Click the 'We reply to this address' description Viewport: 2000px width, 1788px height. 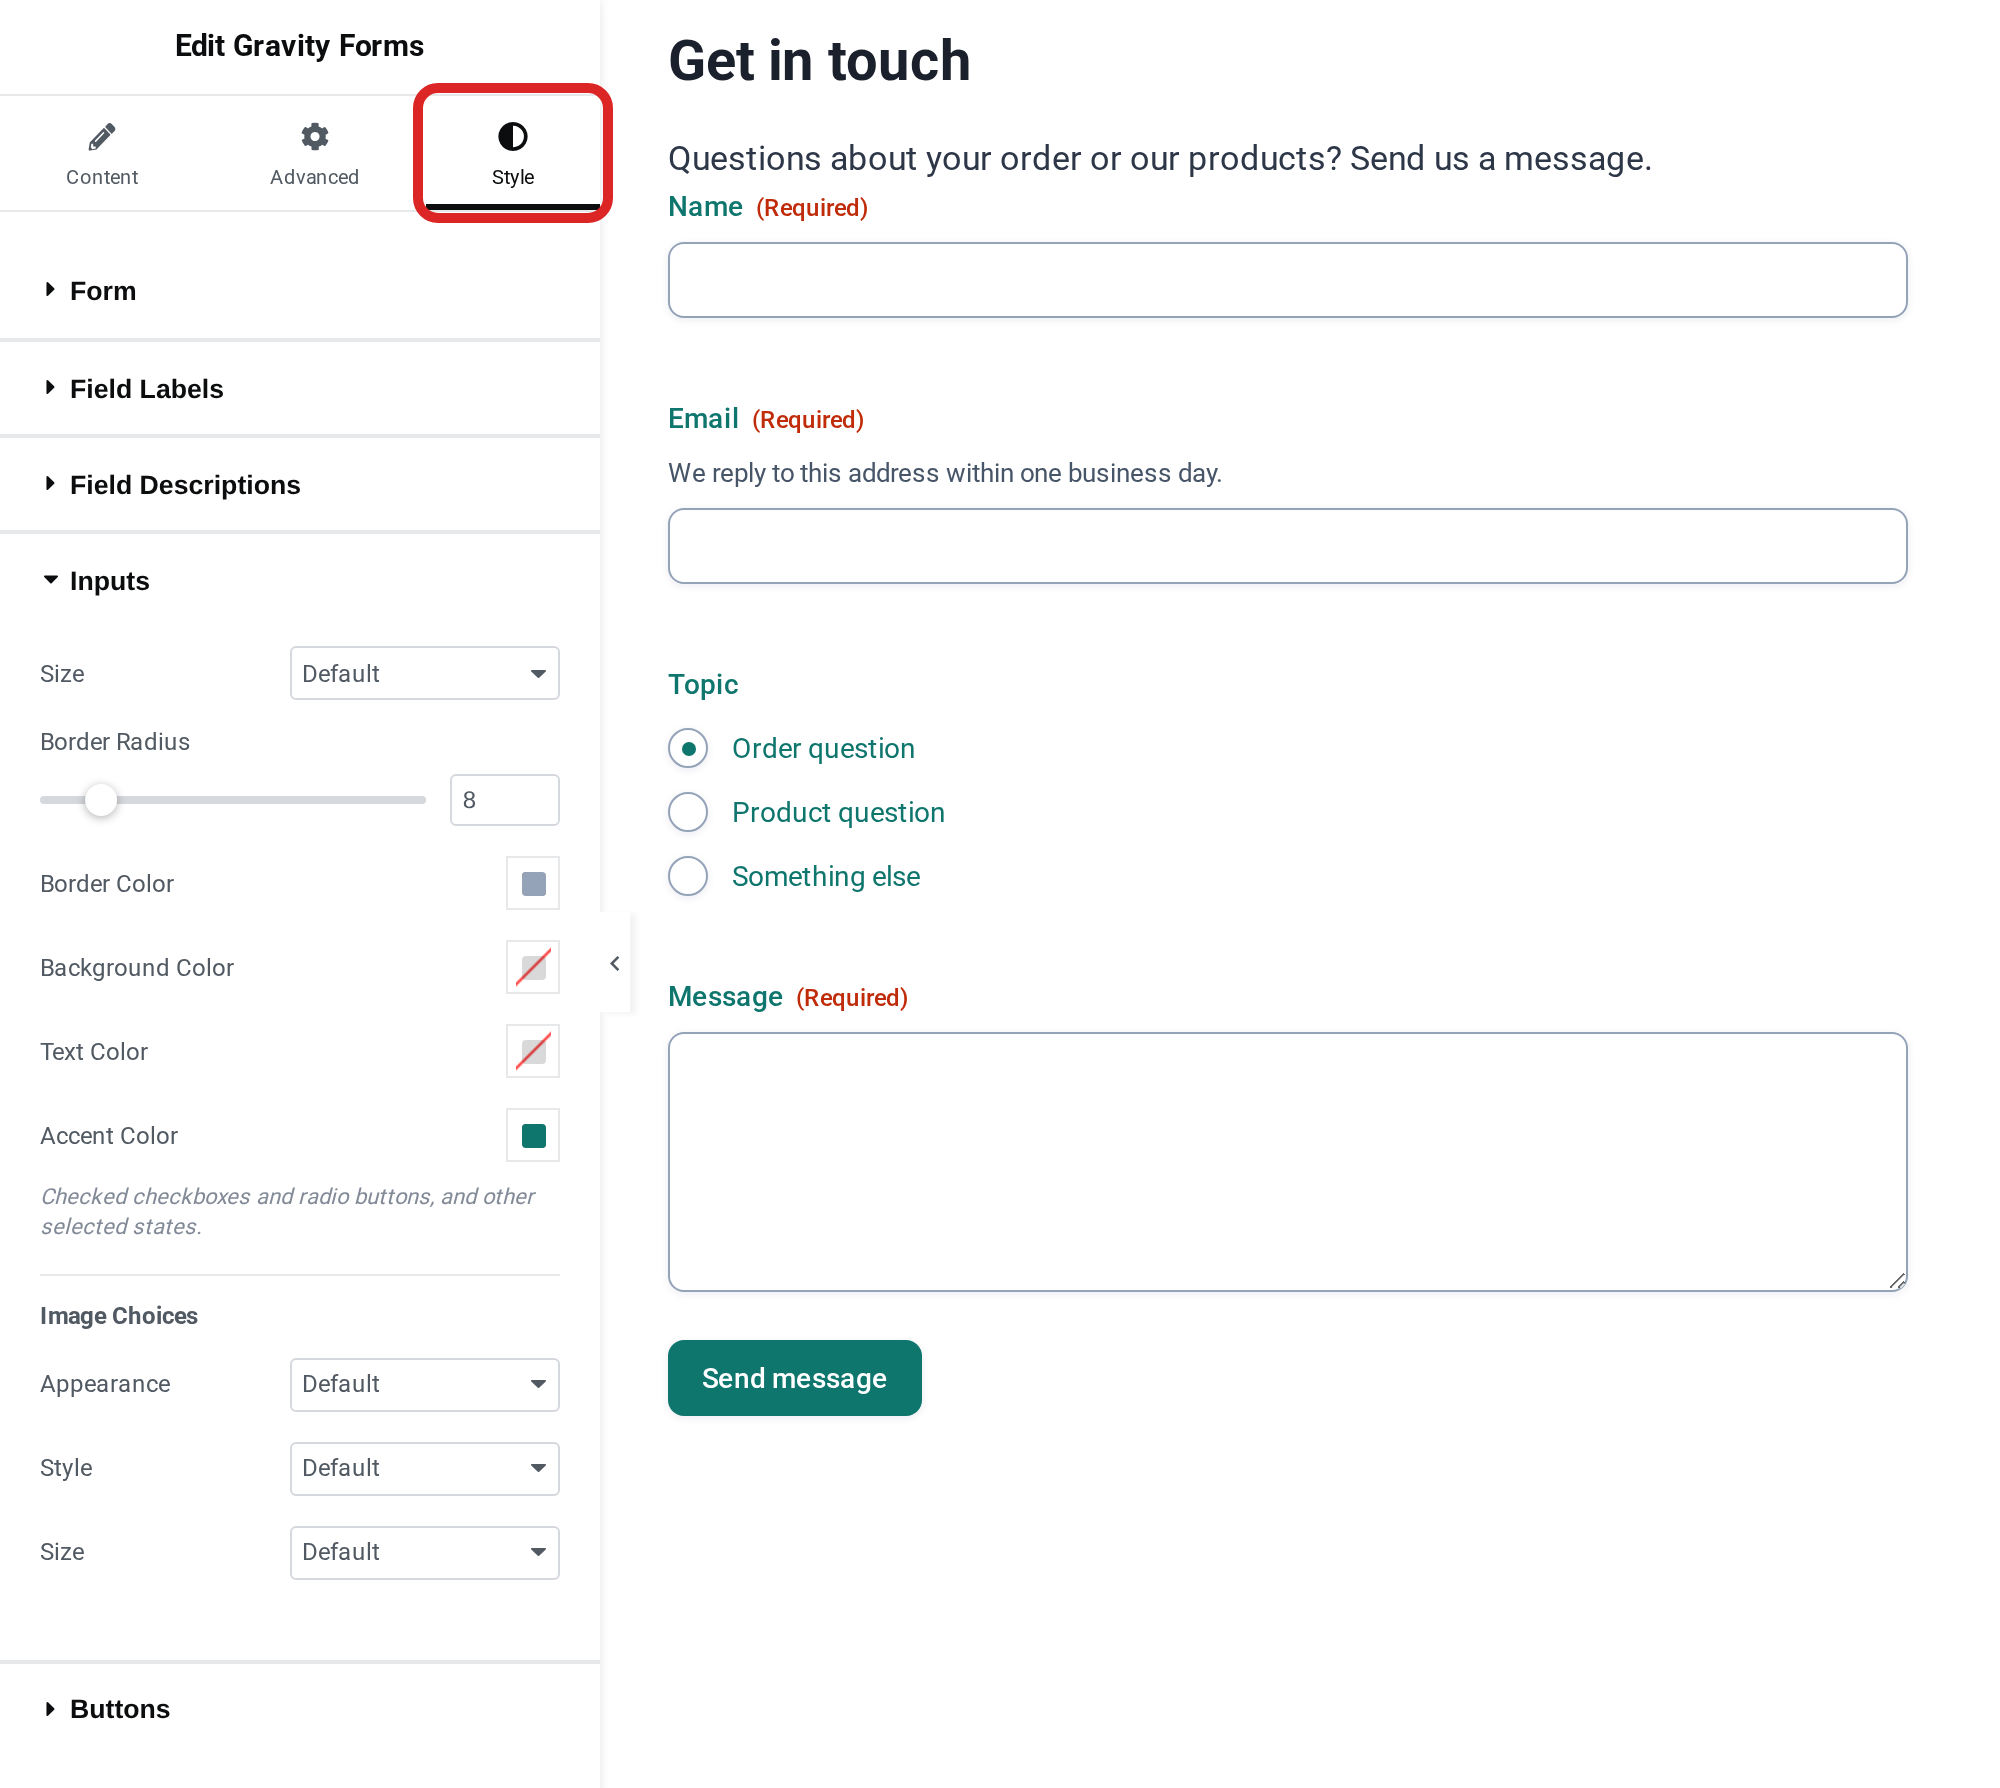945,473
